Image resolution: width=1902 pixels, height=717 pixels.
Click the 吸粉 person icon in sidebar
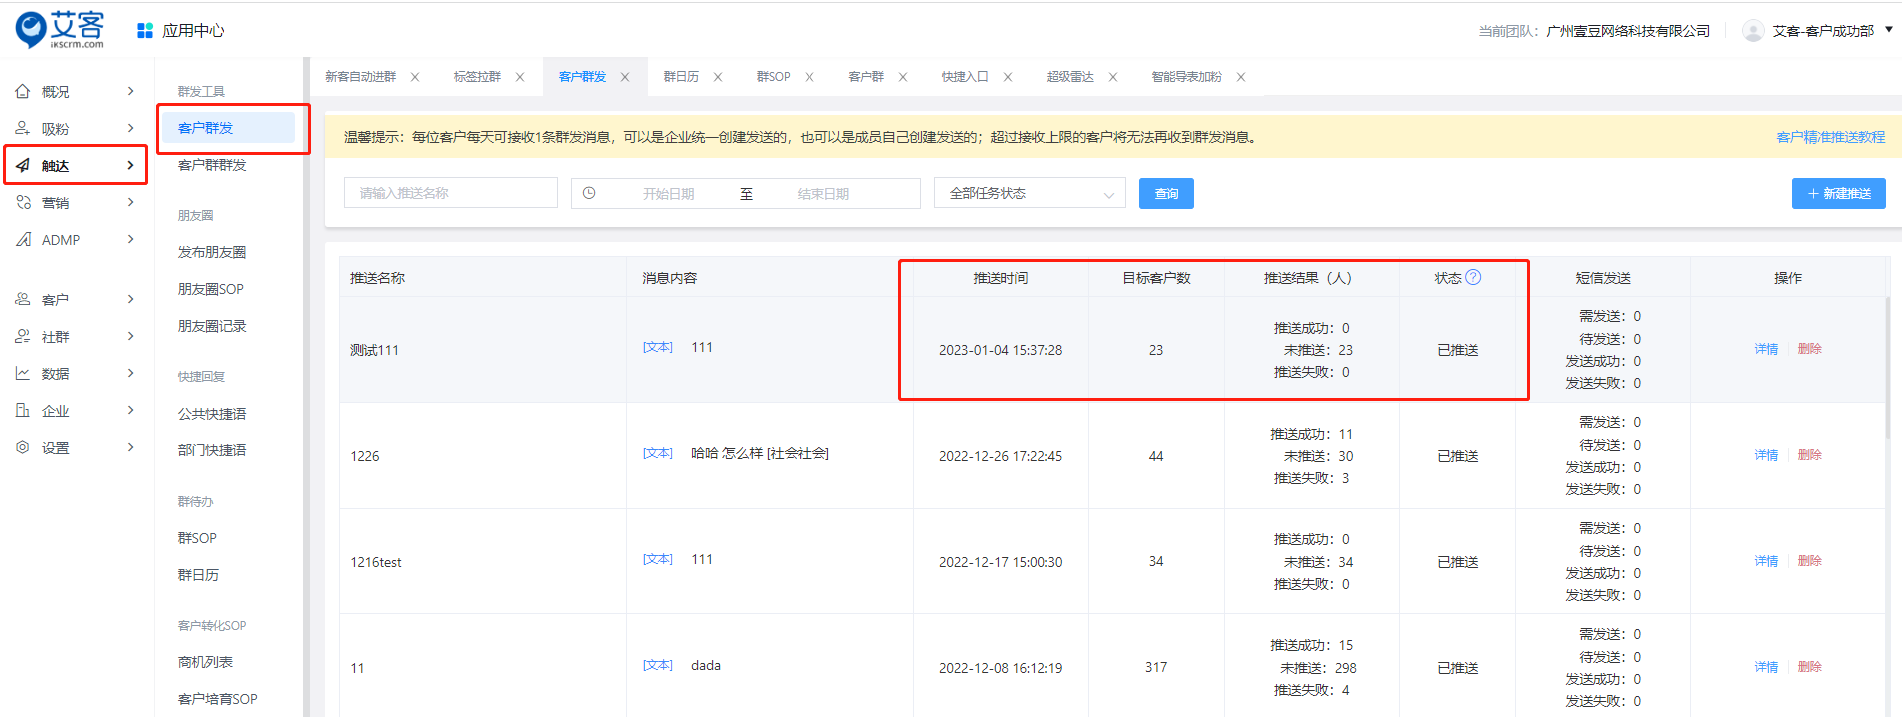[x=23, y=128]
